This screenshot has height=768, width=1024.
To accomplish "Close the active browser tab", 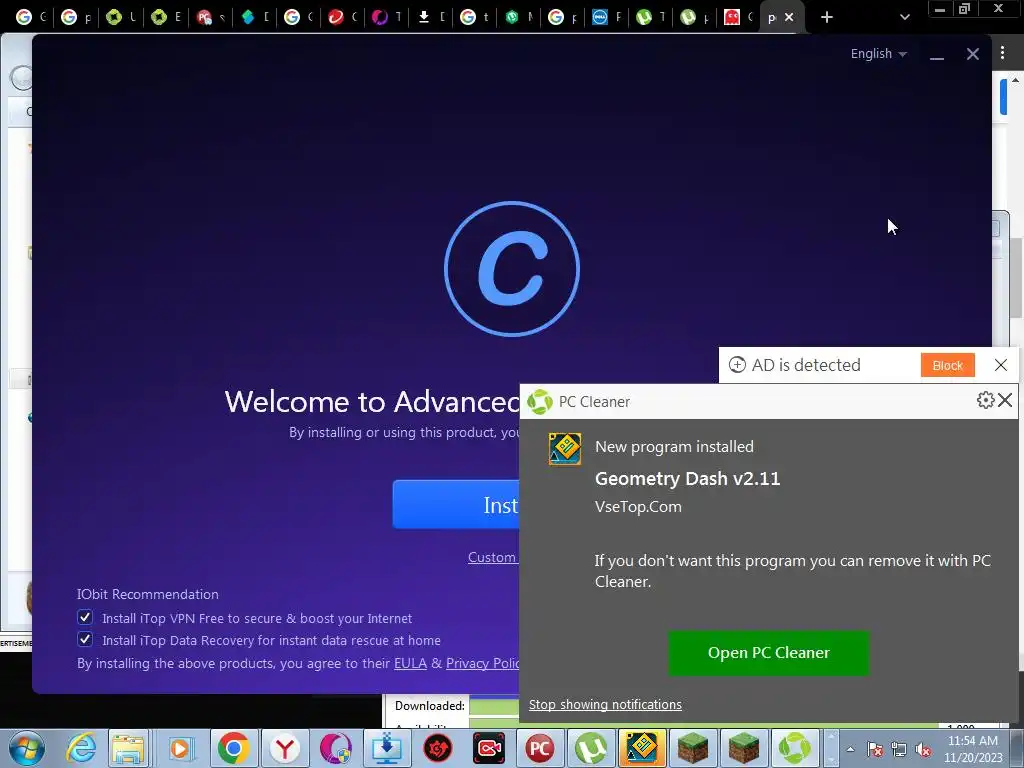I will [x=790, y=18].
